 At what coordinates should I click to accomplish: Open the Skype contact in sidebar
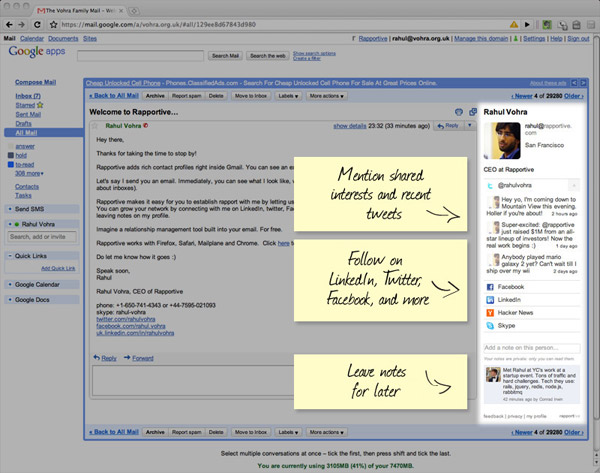pos(508,326)
